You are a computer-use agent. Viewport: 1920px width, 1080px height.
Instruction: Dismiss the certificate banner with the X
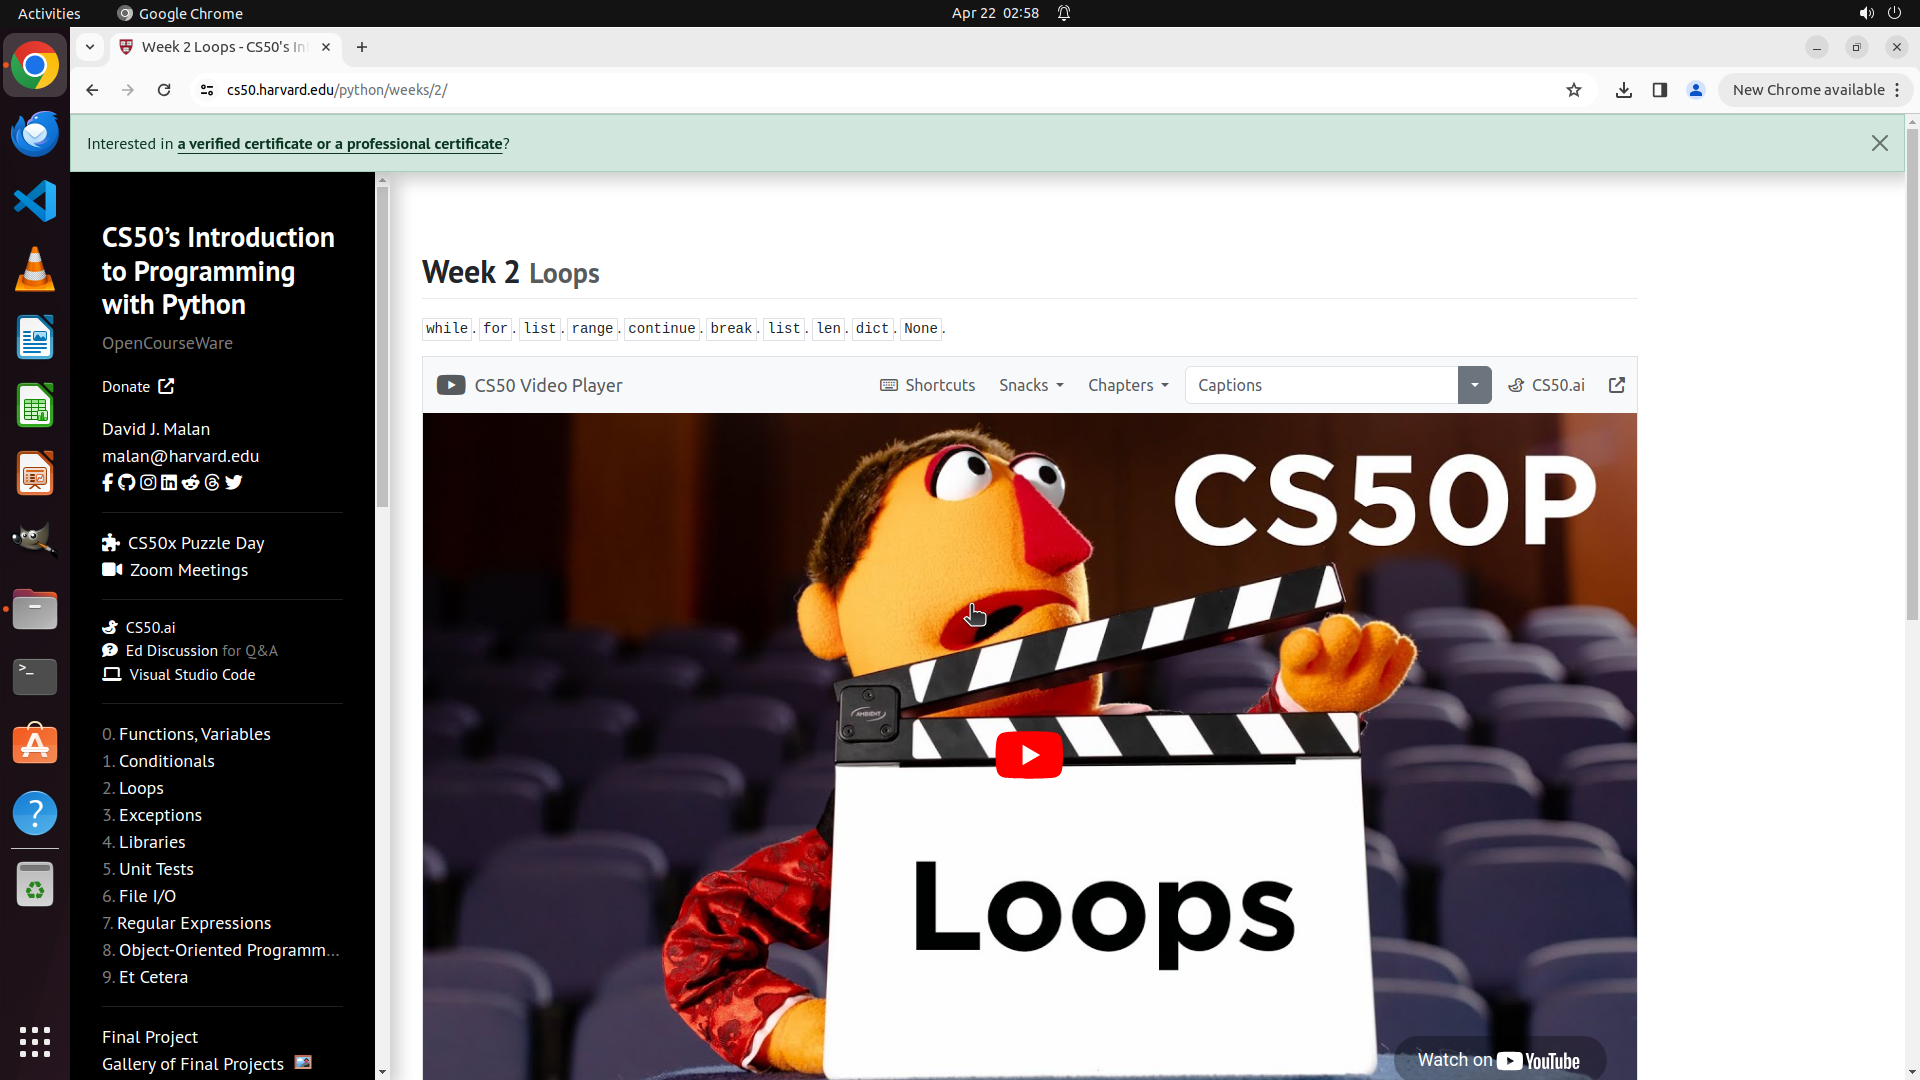pyautogui.click(x=1879, y=143)
